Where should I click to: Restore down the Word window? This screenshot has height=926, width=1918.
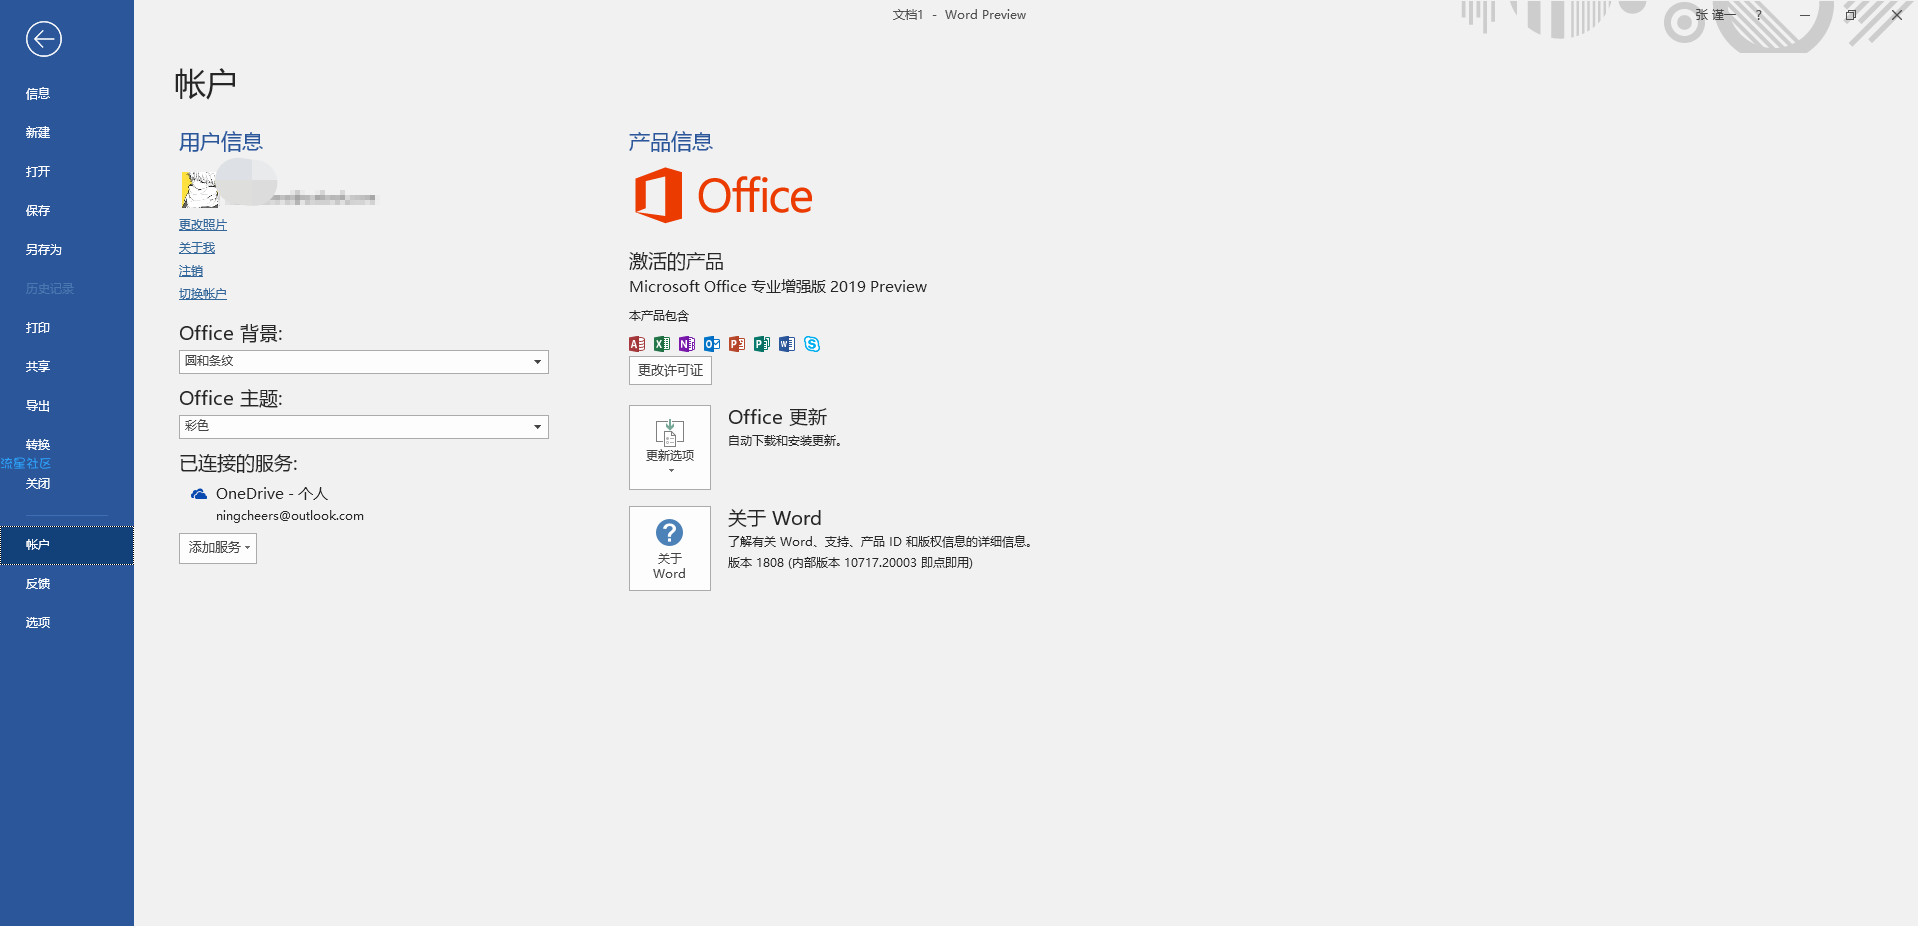tap(1851, 15)
